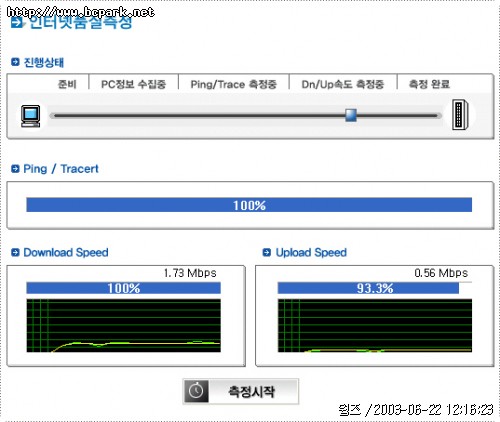Click the Download Speed graph
This screenshot has width=500, height=422.
123,326
